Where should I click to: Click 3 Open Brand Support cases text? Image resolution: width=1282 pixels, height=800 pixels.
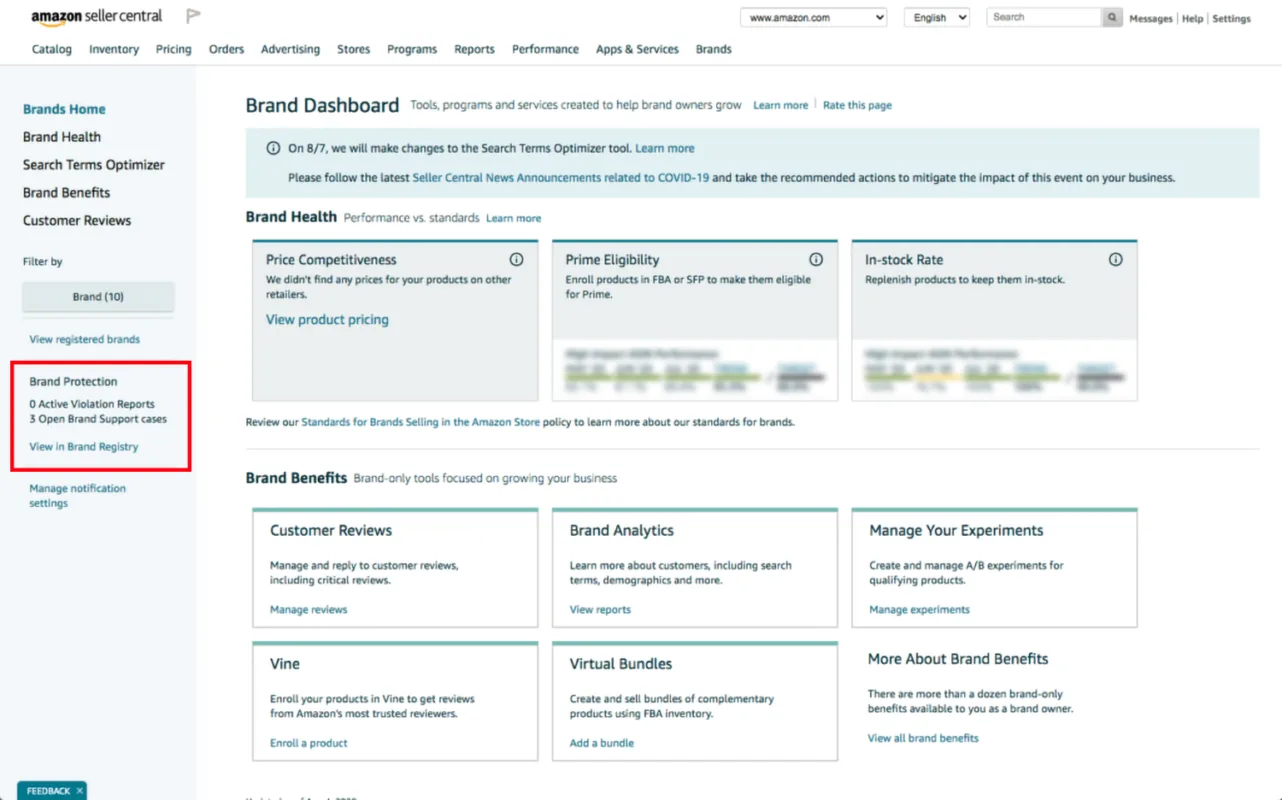coord(98,420)
